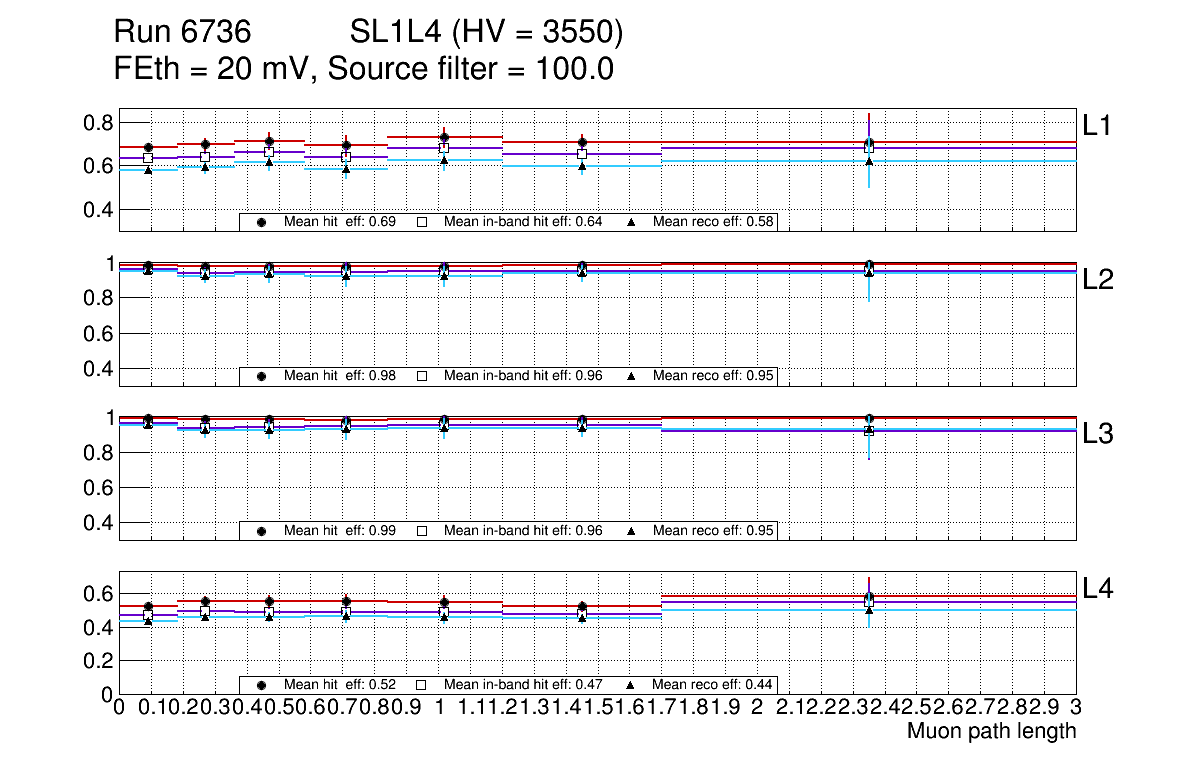Select 'Mean hit eff: 0.99' legend text
1196x772 pixels.
[340, 530]
